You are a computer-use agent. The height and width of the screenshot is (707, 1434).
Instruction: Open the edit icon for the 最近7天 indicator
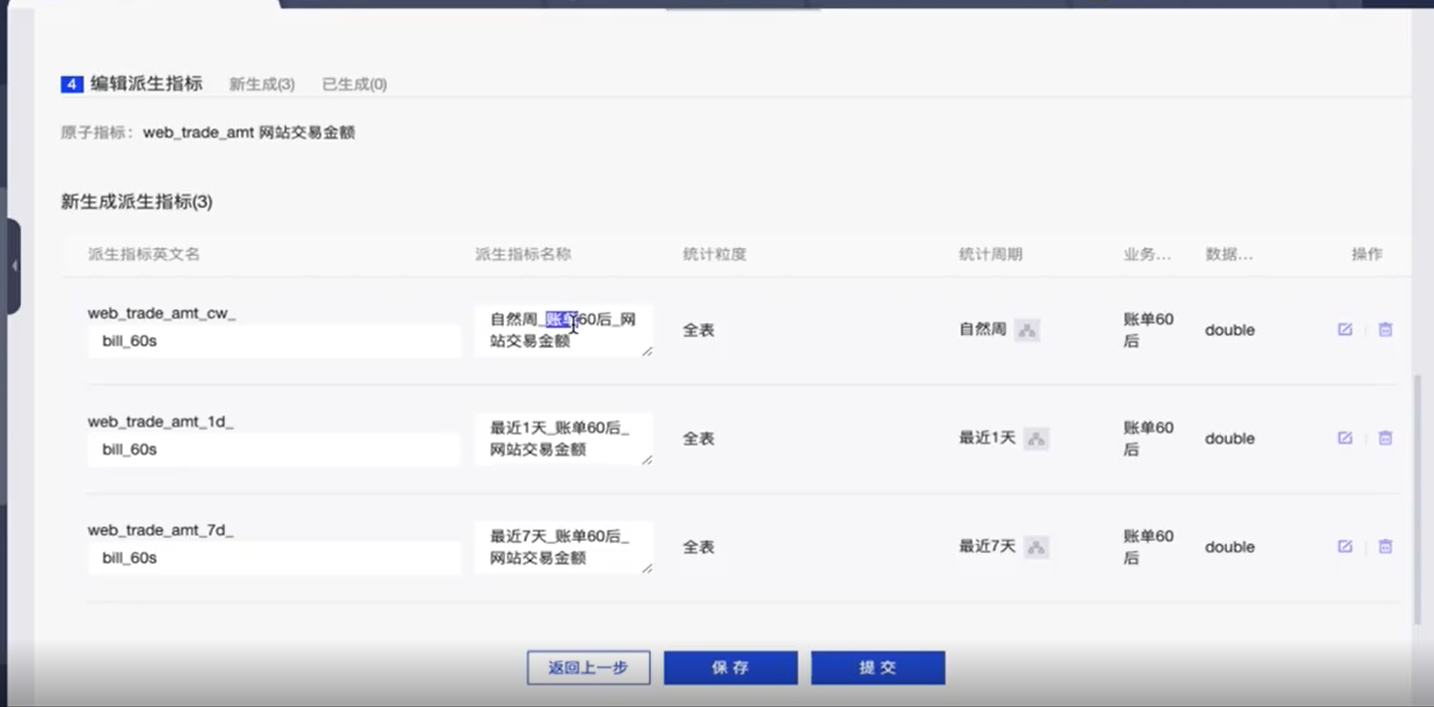point(1344,546)
